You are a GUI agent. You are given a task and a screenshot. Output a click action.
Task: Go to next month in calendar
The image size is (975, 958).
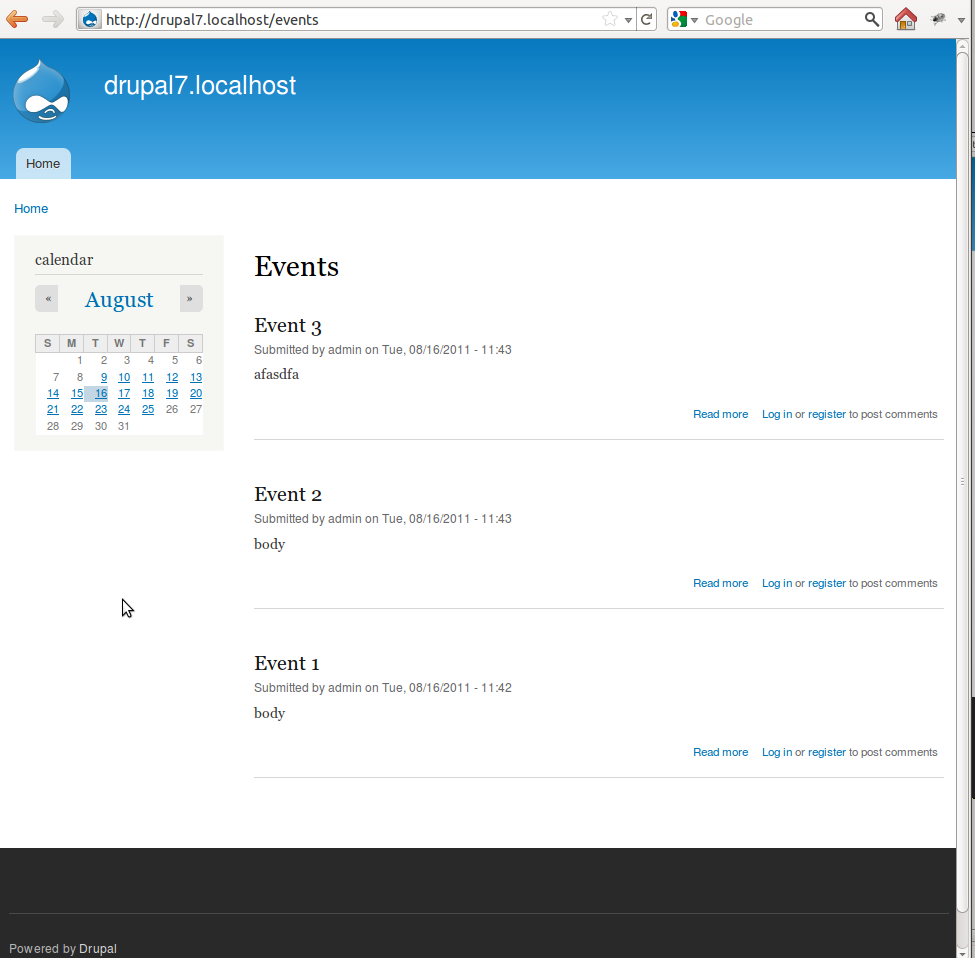coord(191,299)
